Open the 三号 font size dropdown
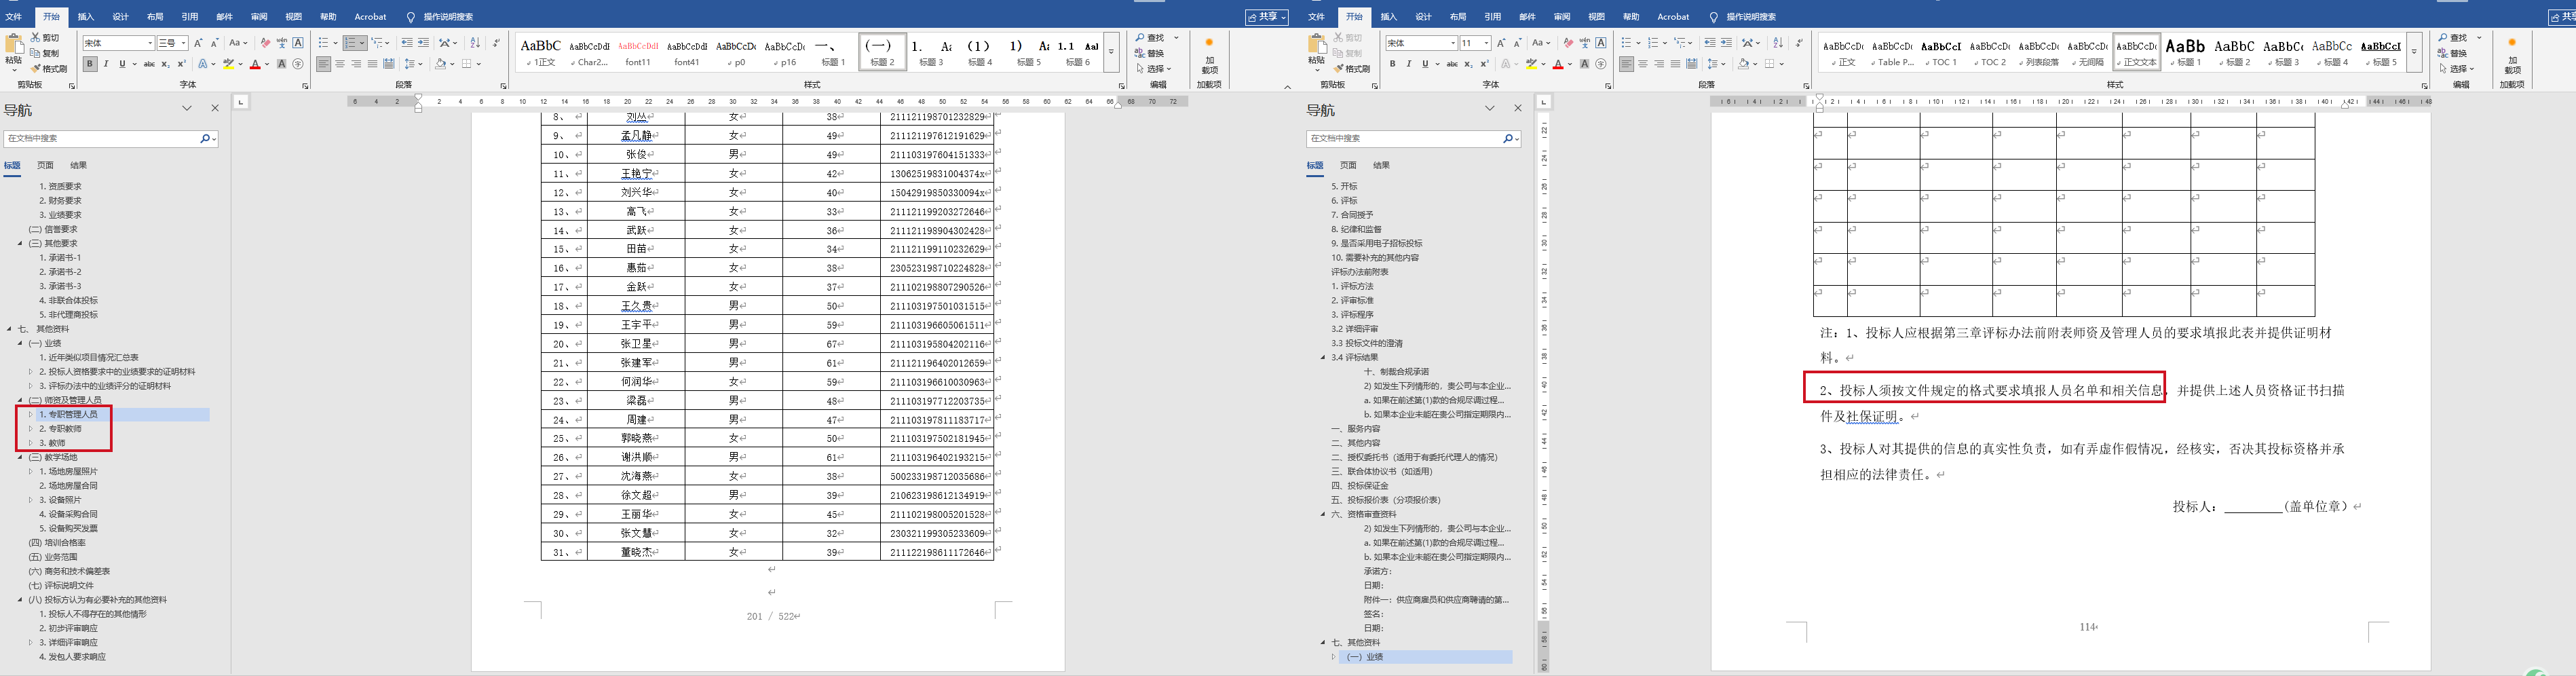 (x=183, y=43)
